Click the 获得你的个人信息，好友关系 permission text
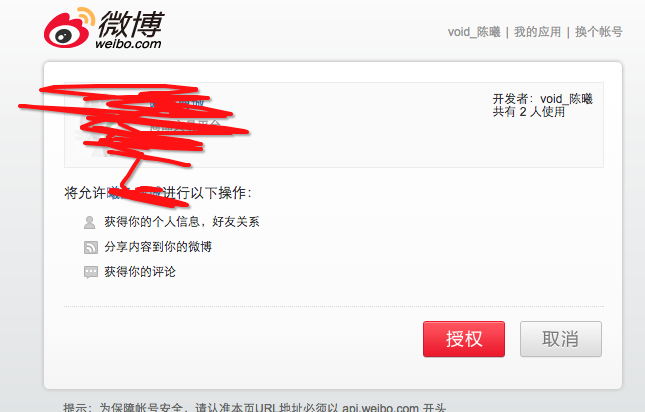Viewport: 645px width, 412px height. coord(182,222)
